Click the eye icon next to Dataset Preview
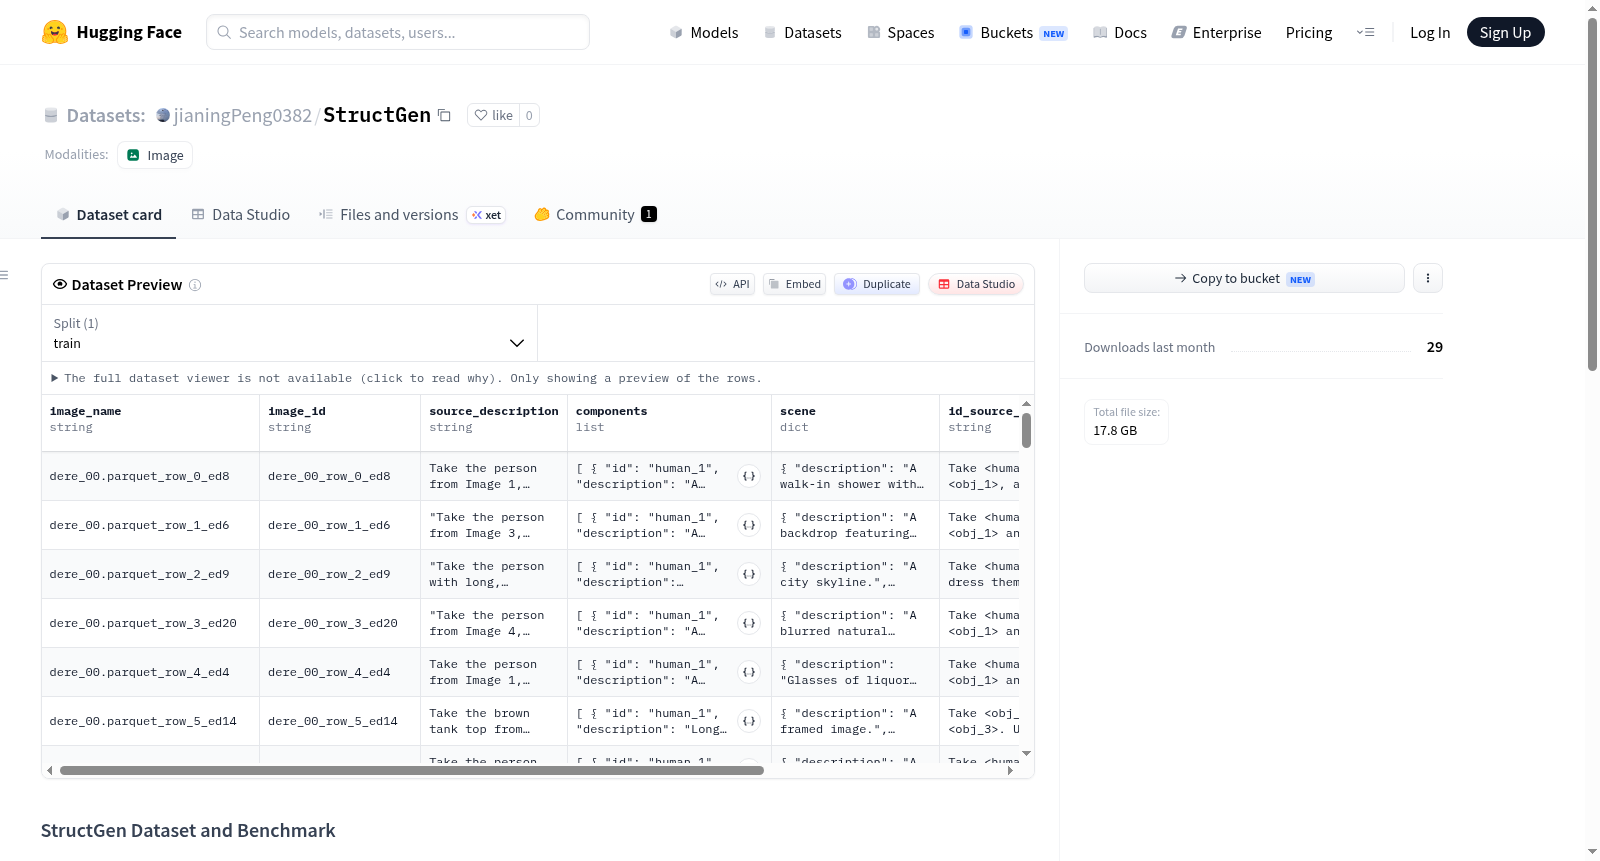1600x861 pixels. (60, 284)
